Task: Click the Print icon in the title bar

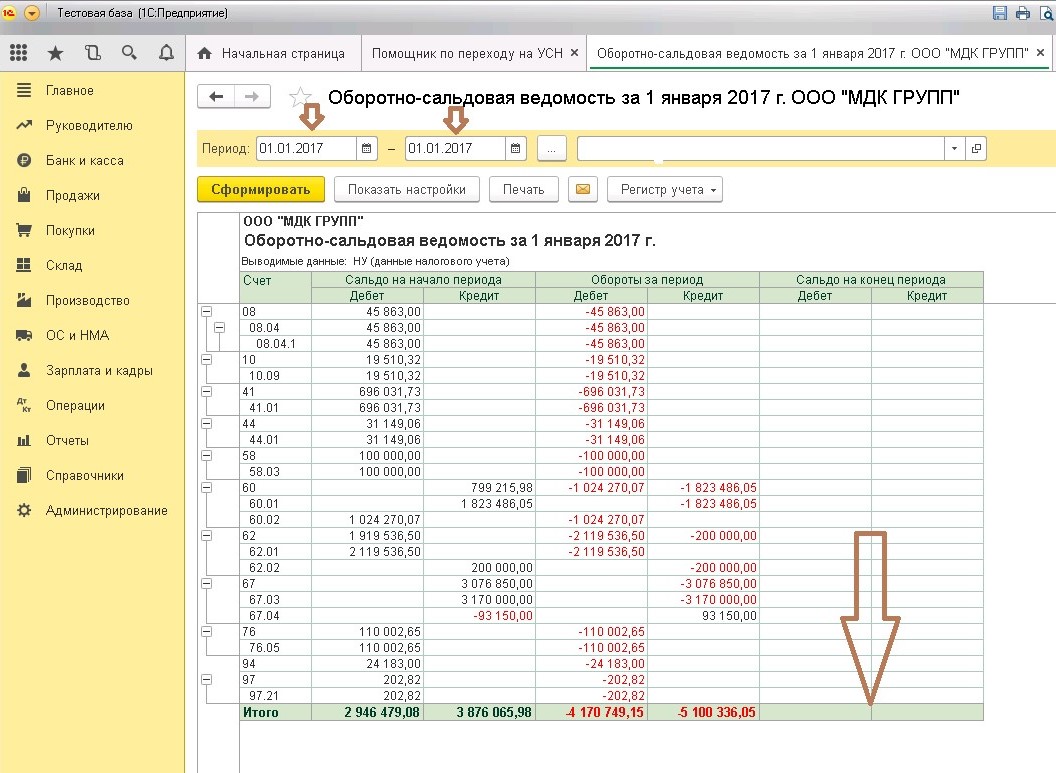Action: coord(1022,13)
